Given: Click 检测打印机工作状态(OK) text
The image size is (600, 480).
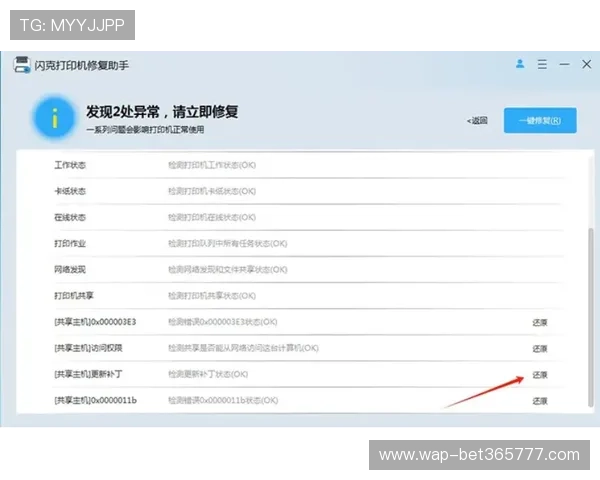Looking at the screenshot, I should (212, 165).
